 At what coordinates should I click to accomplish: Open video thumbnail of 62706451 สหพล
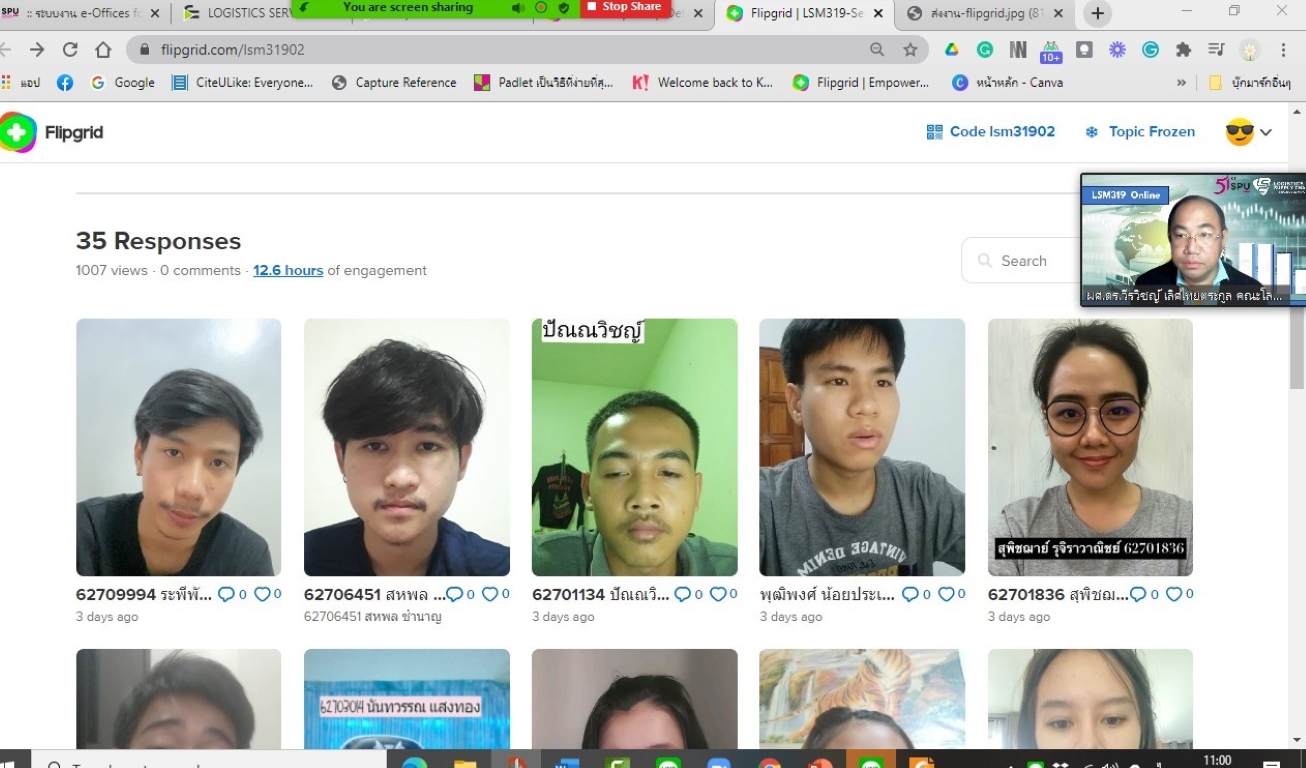coord(407,447)
